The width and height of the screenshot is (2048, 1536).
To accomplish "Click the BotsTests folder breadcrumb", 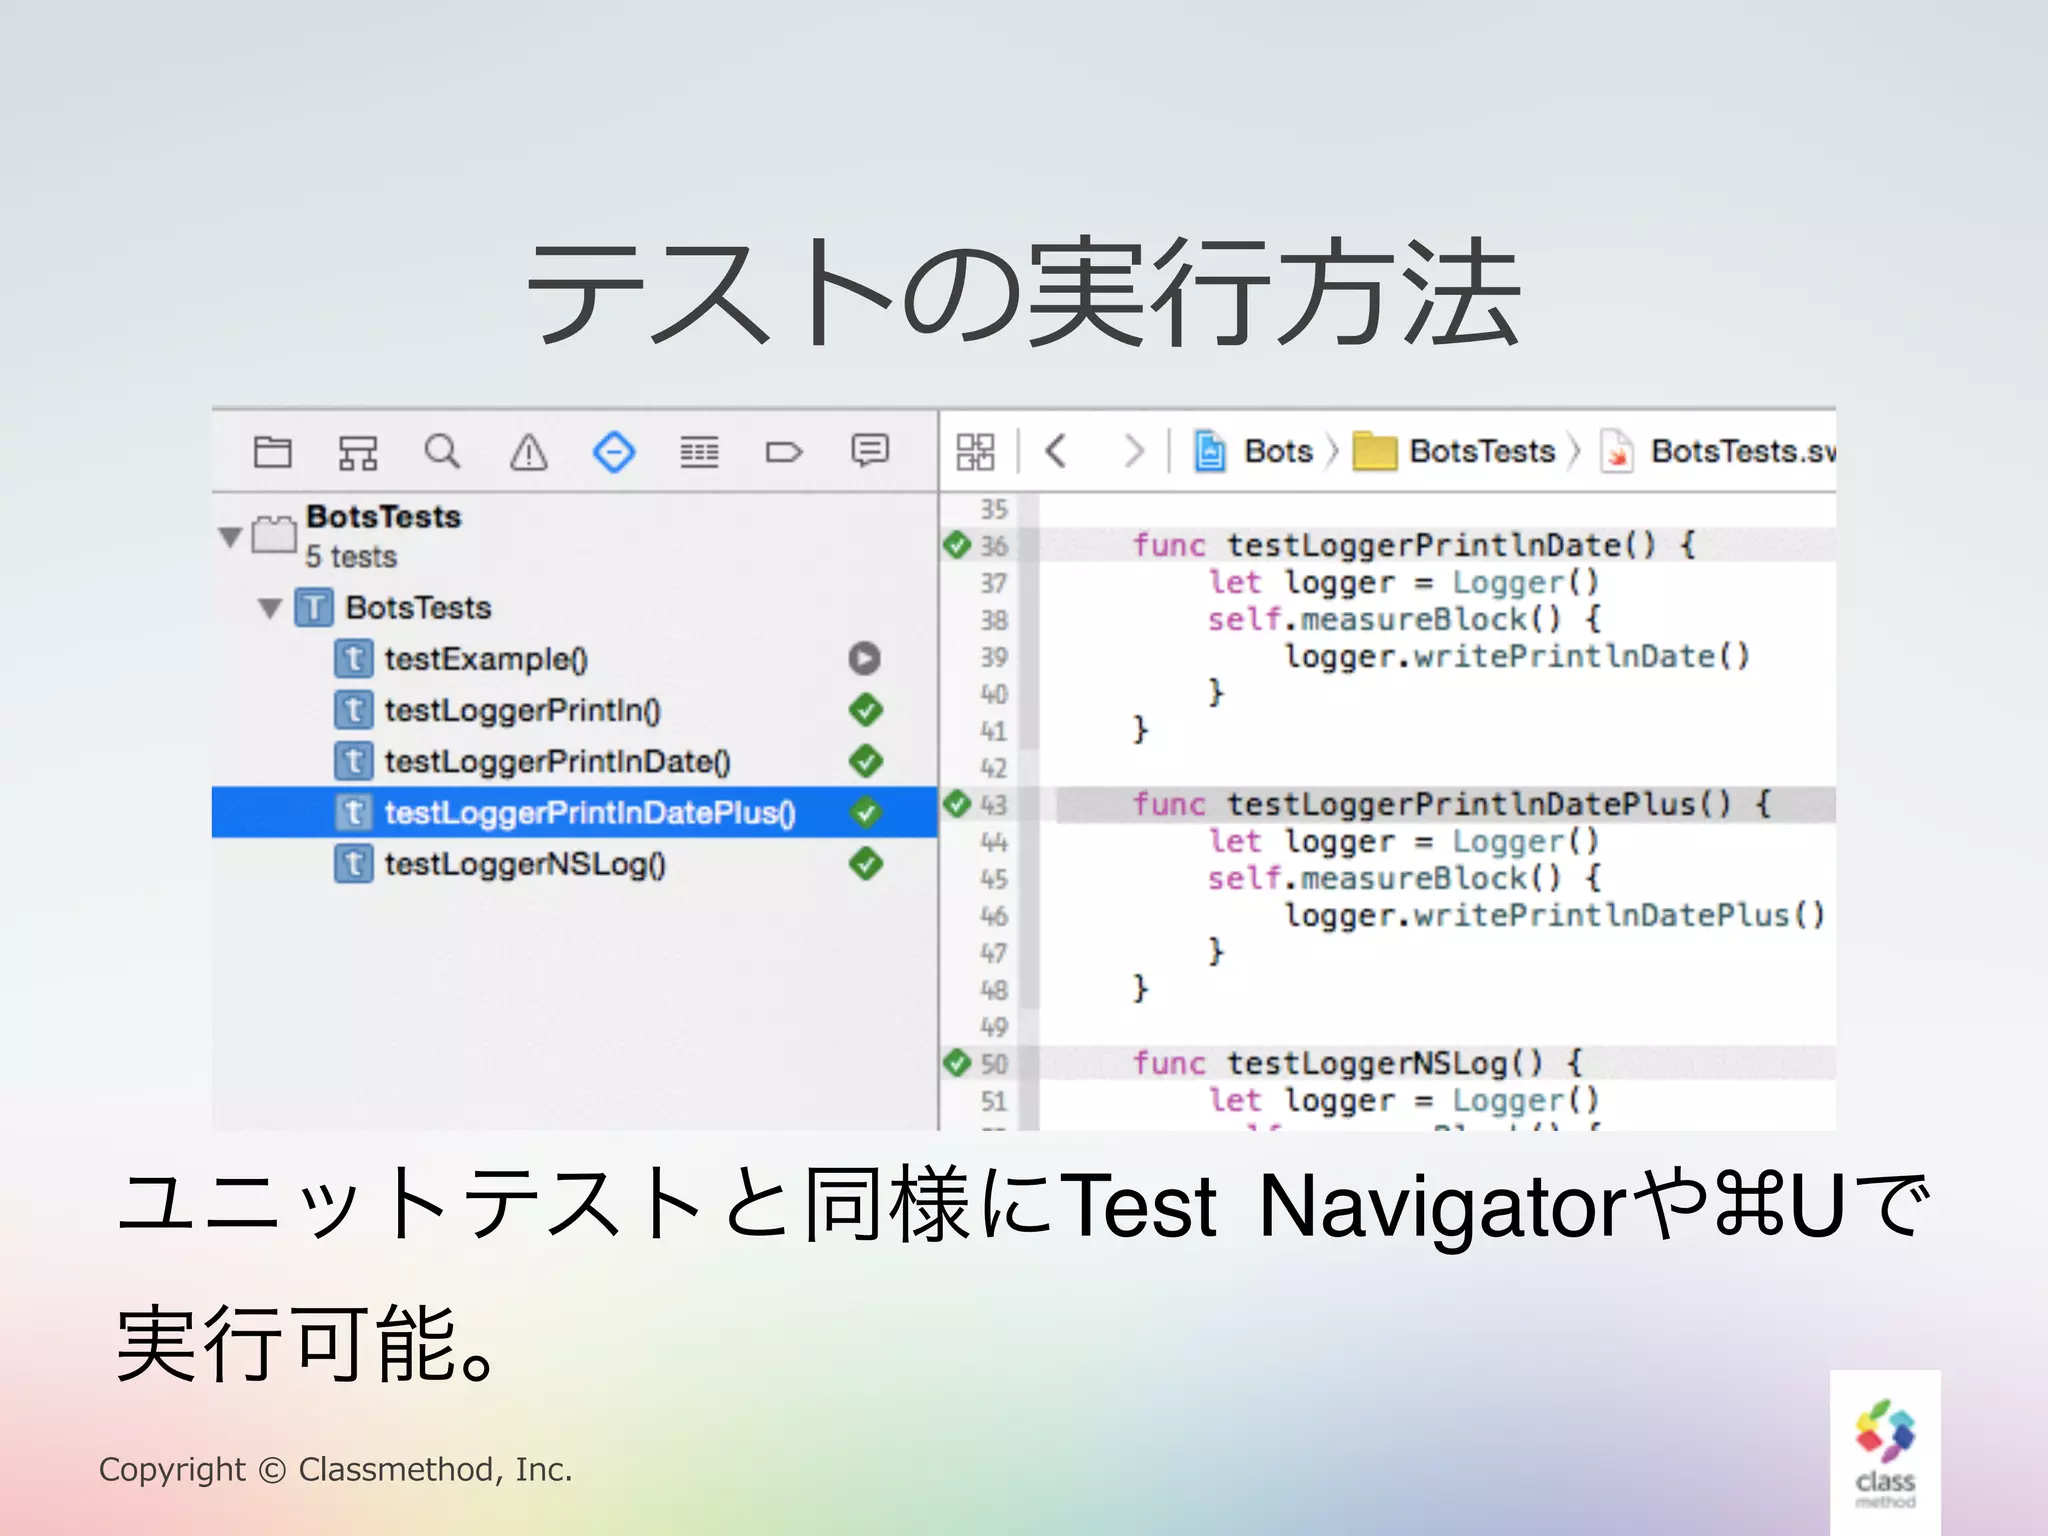I will point(1454,451).
